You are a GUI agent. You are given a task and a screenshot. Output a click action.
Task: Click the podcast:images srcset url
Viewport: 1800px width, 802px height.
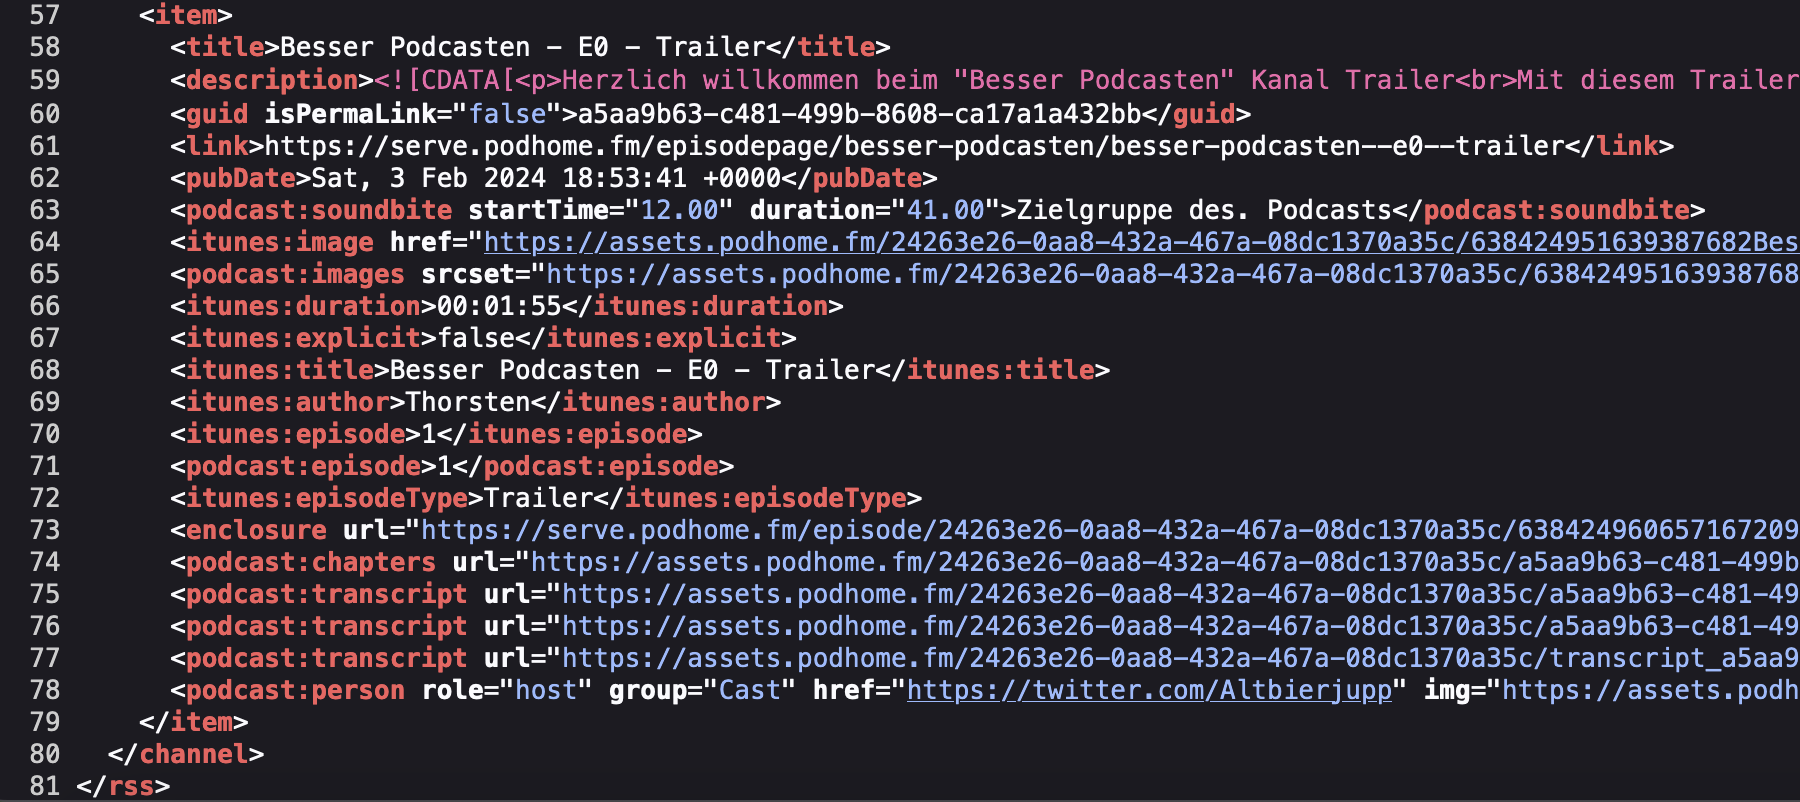pos(1172,274)
